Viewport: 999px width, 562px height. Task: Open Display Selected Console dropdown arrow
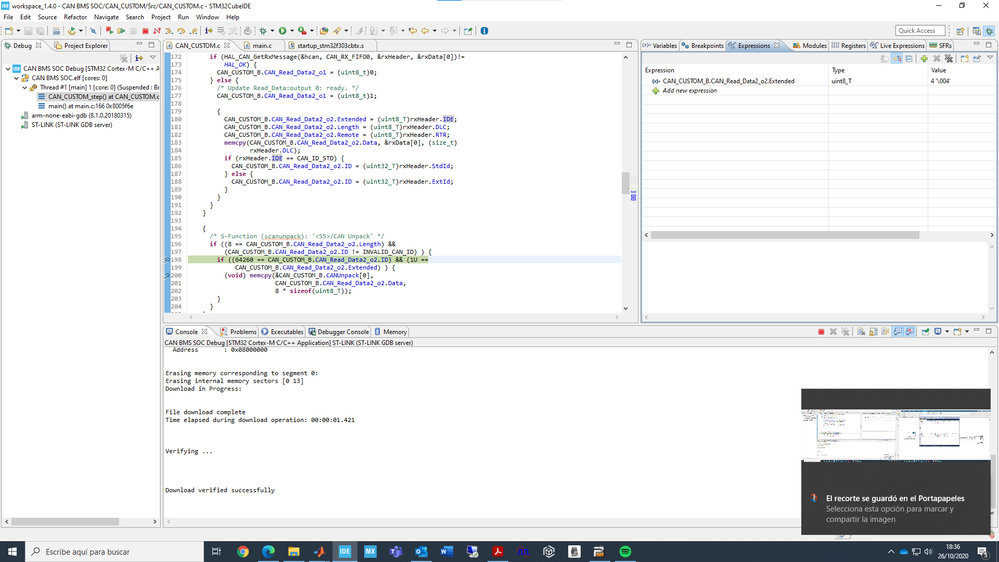click(947, 331)
